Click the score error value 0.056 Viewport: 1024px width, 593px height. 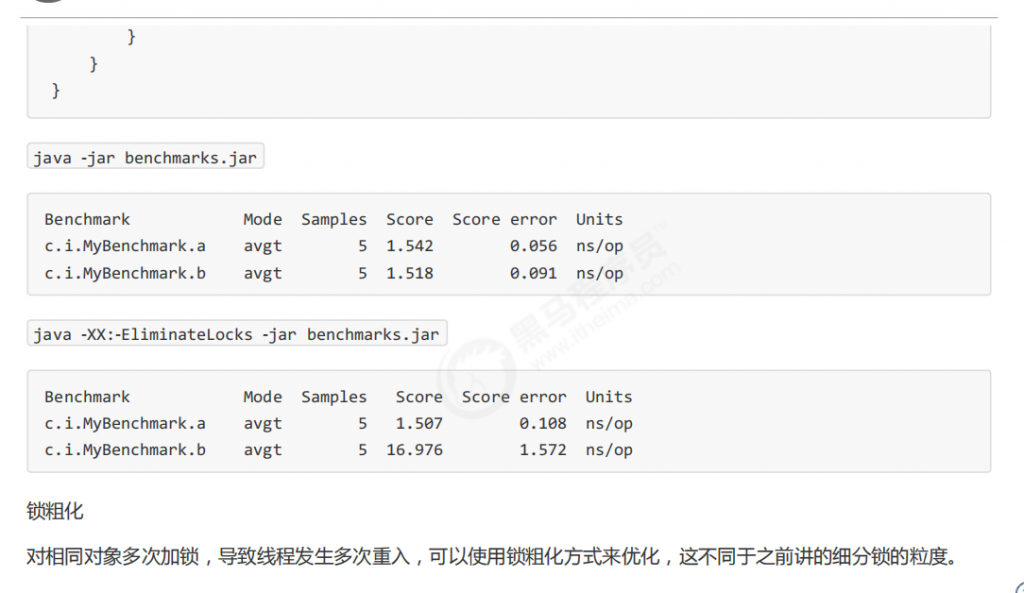[533, 246]
